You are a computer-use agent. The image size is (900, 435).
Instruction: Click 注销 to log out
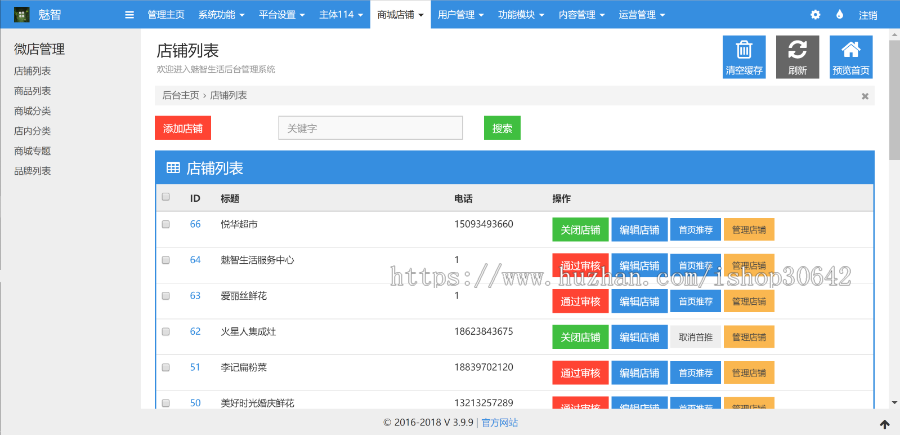pyautogui.click(x=867, y=15)
